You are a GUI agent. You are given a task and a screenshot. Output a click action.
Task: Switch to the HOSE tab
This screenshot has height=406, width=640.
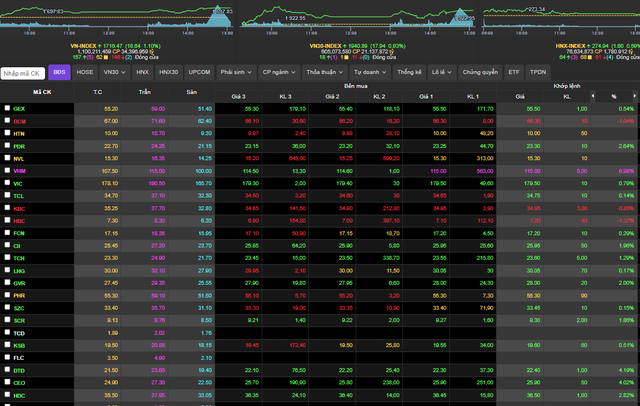86,73
